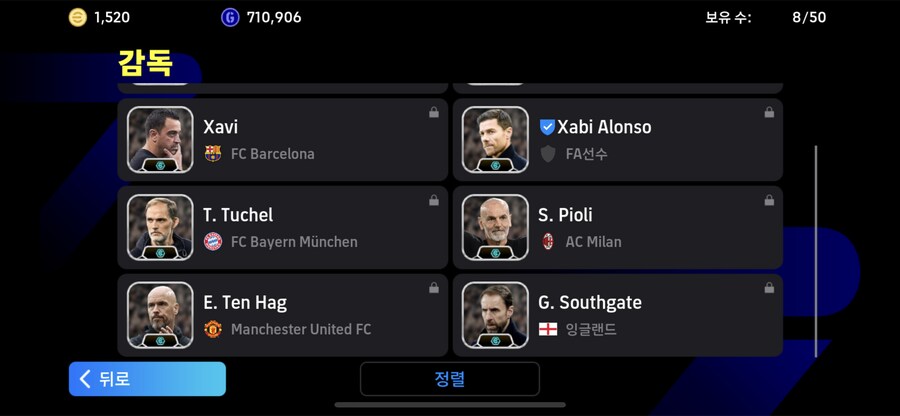This screenshot has width=900, height=416.
Task: Click the England flag icon
Action: [548, 329]
